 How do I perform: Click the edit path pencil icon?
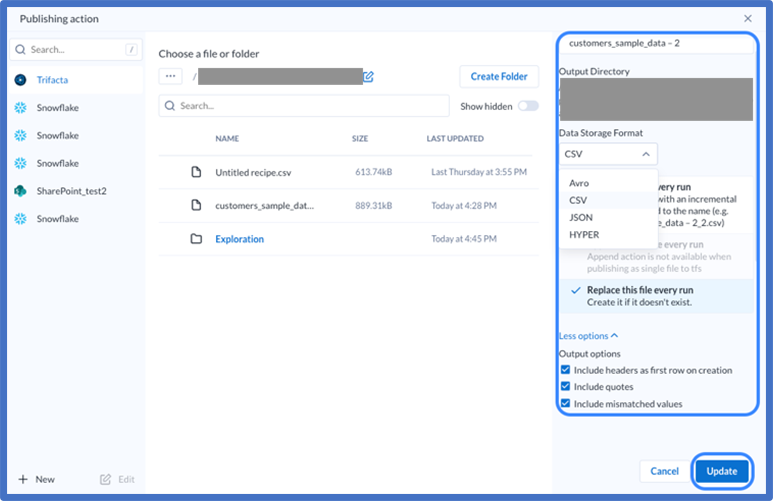click(368, 76)
